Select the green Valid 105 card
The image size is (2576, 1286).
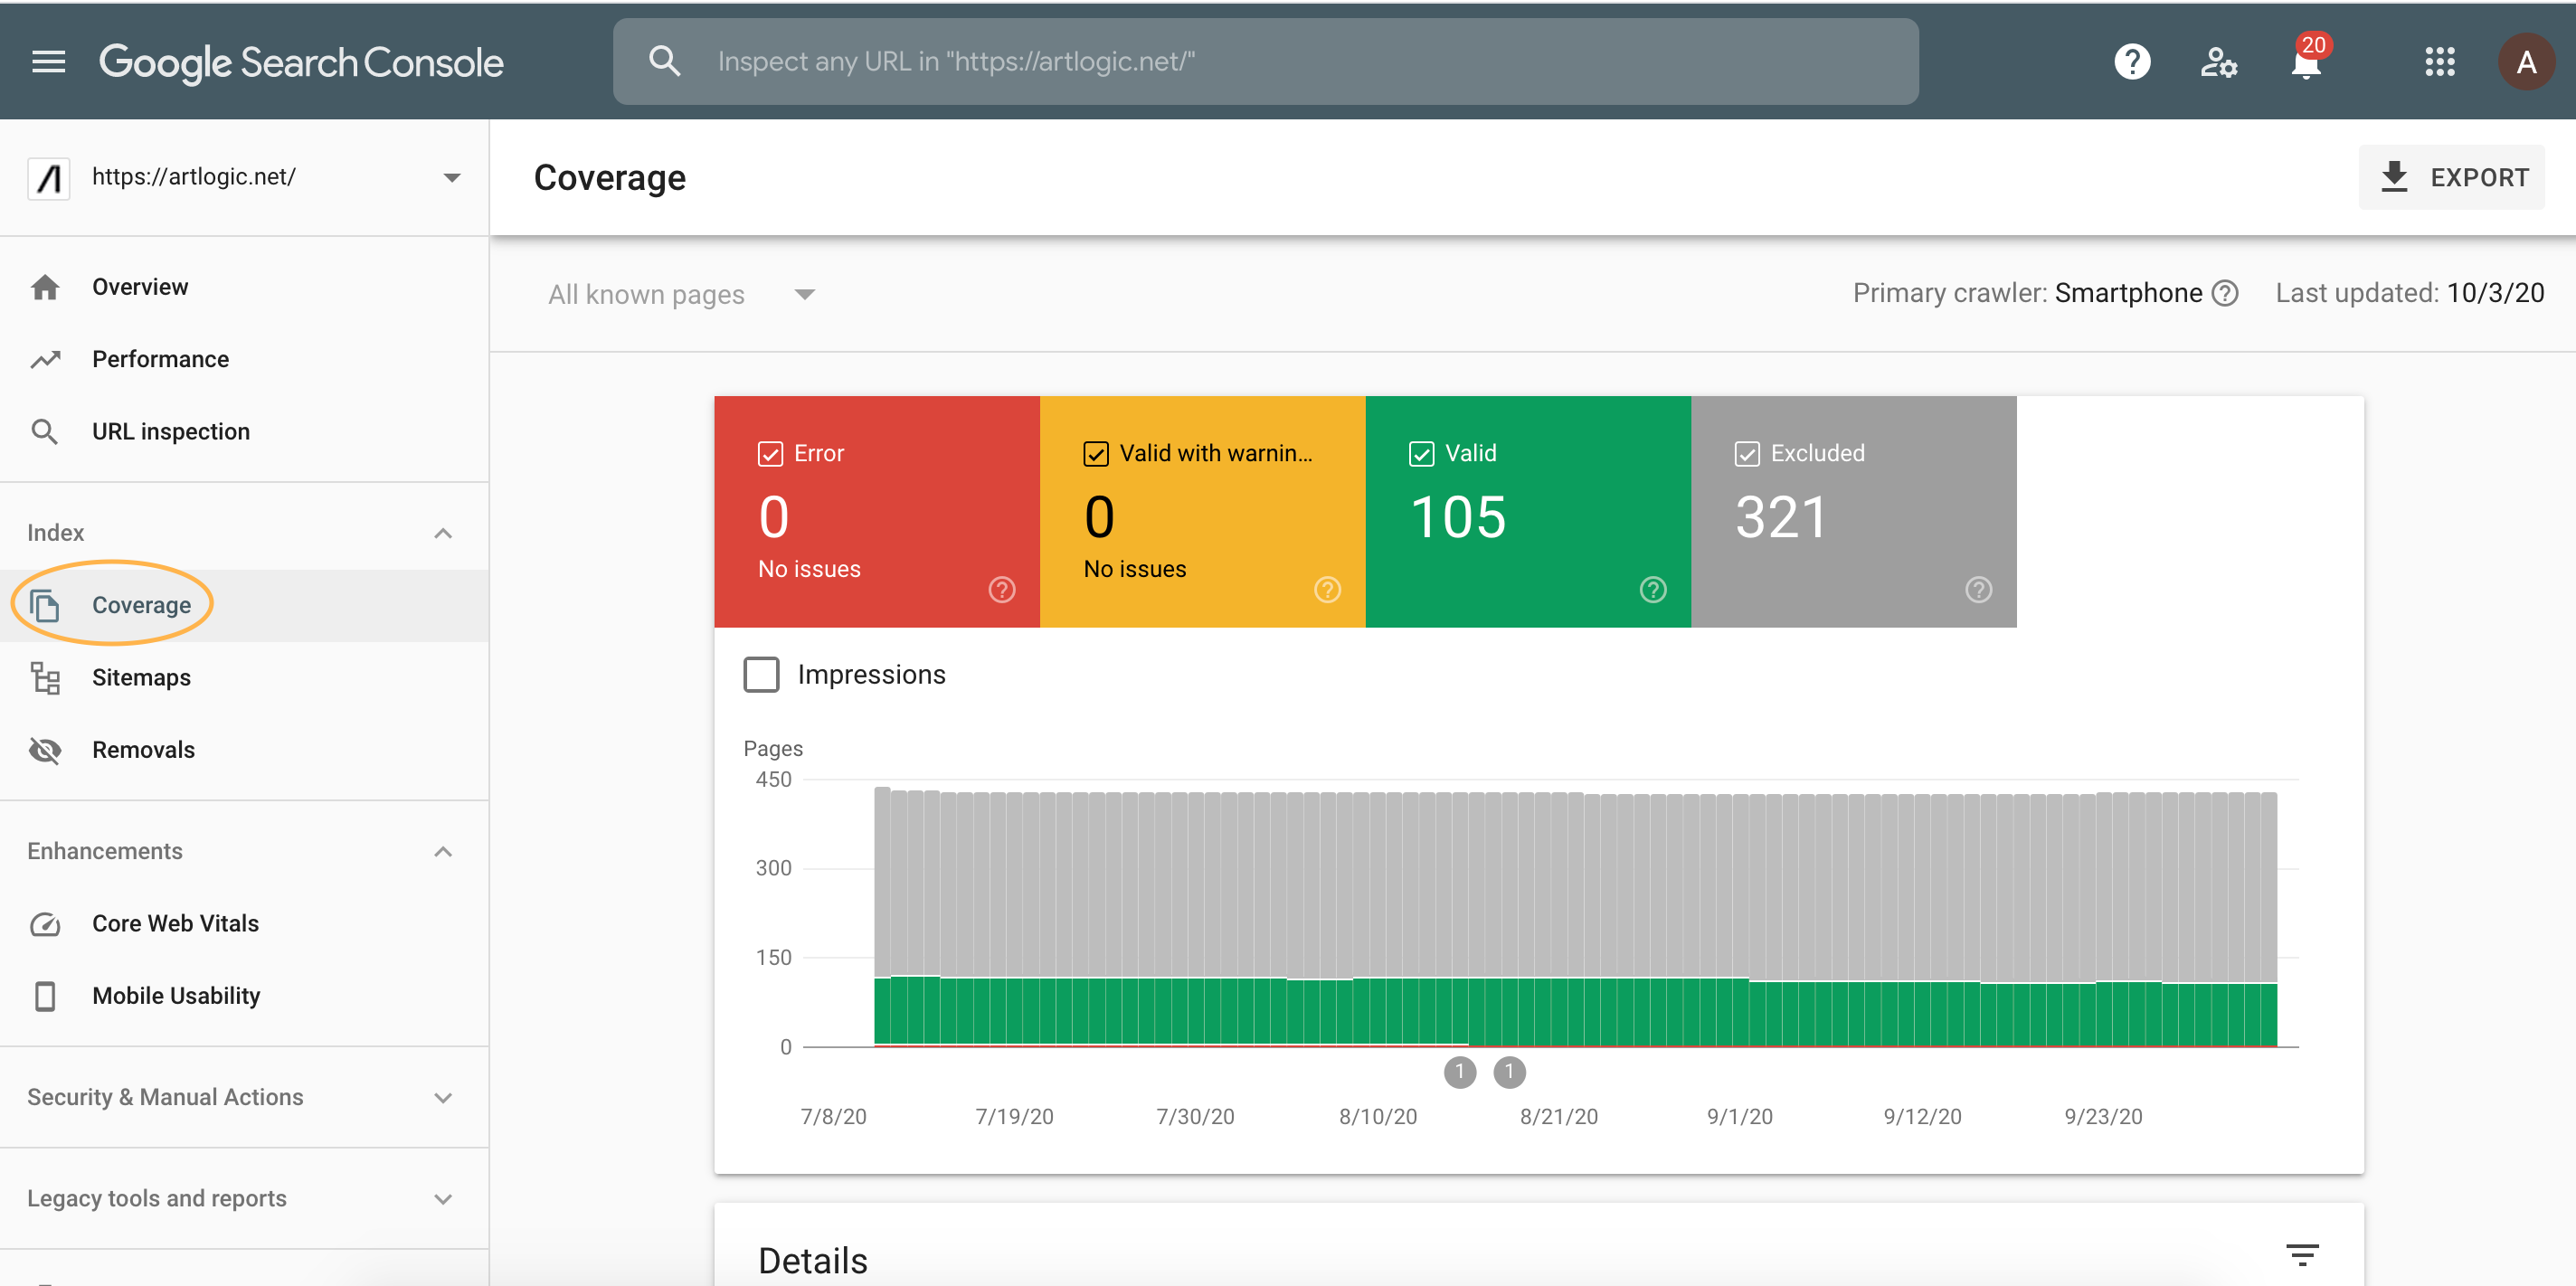tap(1528, 512)
